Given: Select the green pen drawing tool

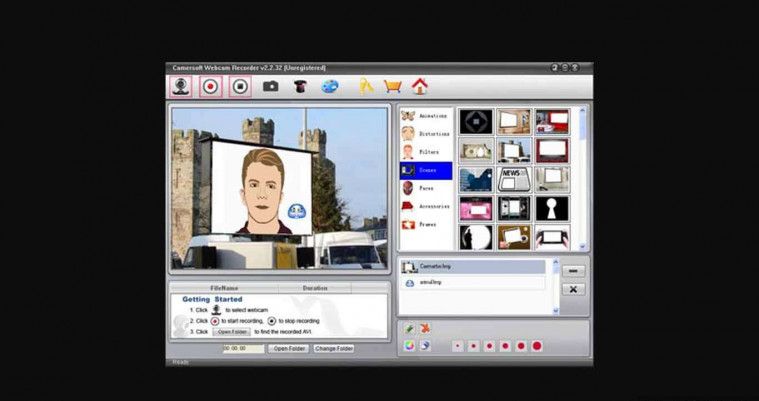Looking at the screenshot, I should click(410, 329).
